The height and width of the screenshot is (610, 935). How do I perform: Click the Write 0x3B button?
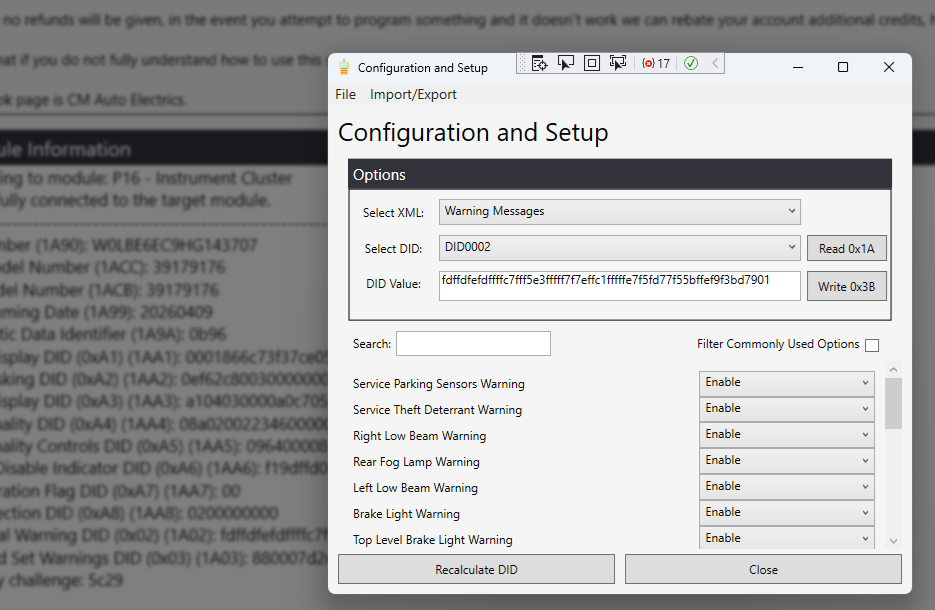pos(847,286)
